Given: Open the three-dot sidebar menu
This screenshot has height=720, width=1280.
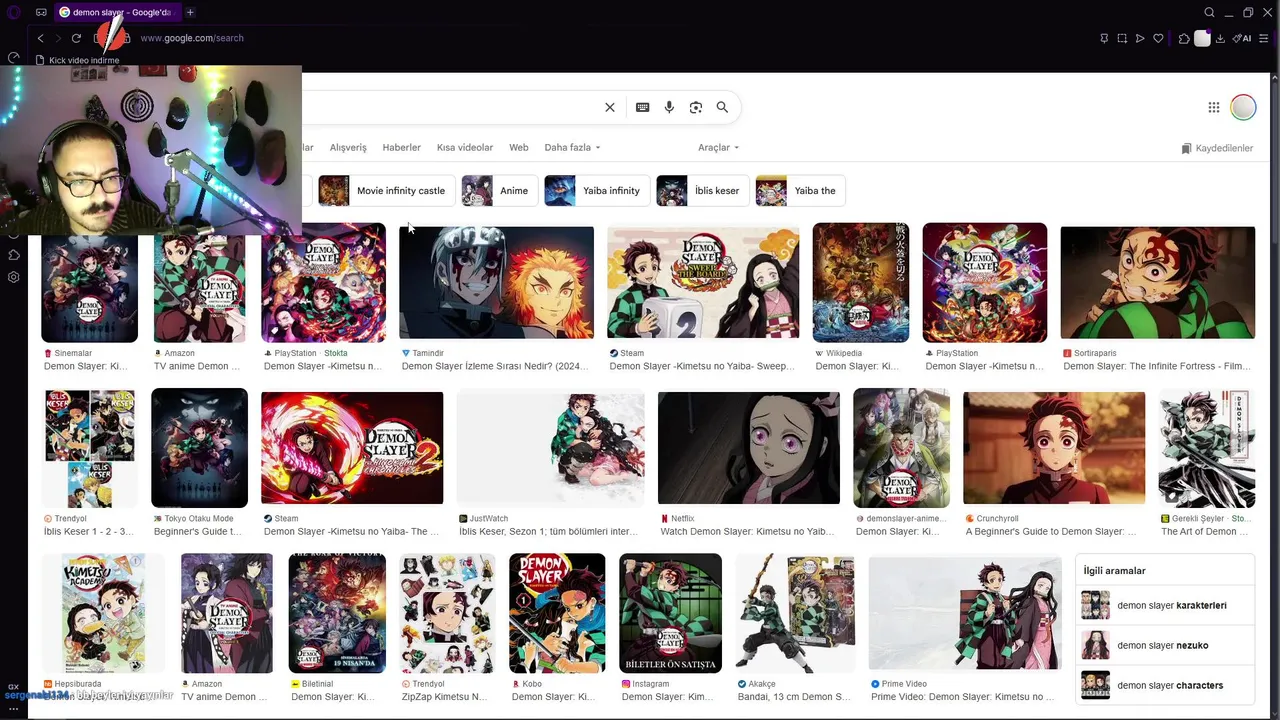Looking at the screenshot, I should click(x=14, y=708).
